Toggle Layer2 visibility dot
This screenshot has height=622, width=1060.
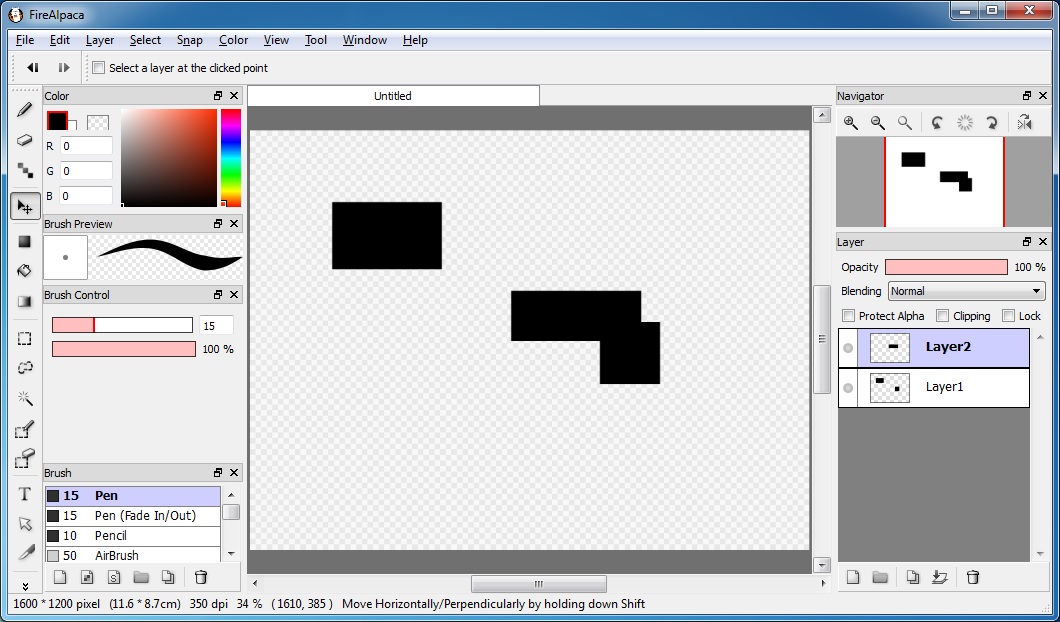[848, 348]
